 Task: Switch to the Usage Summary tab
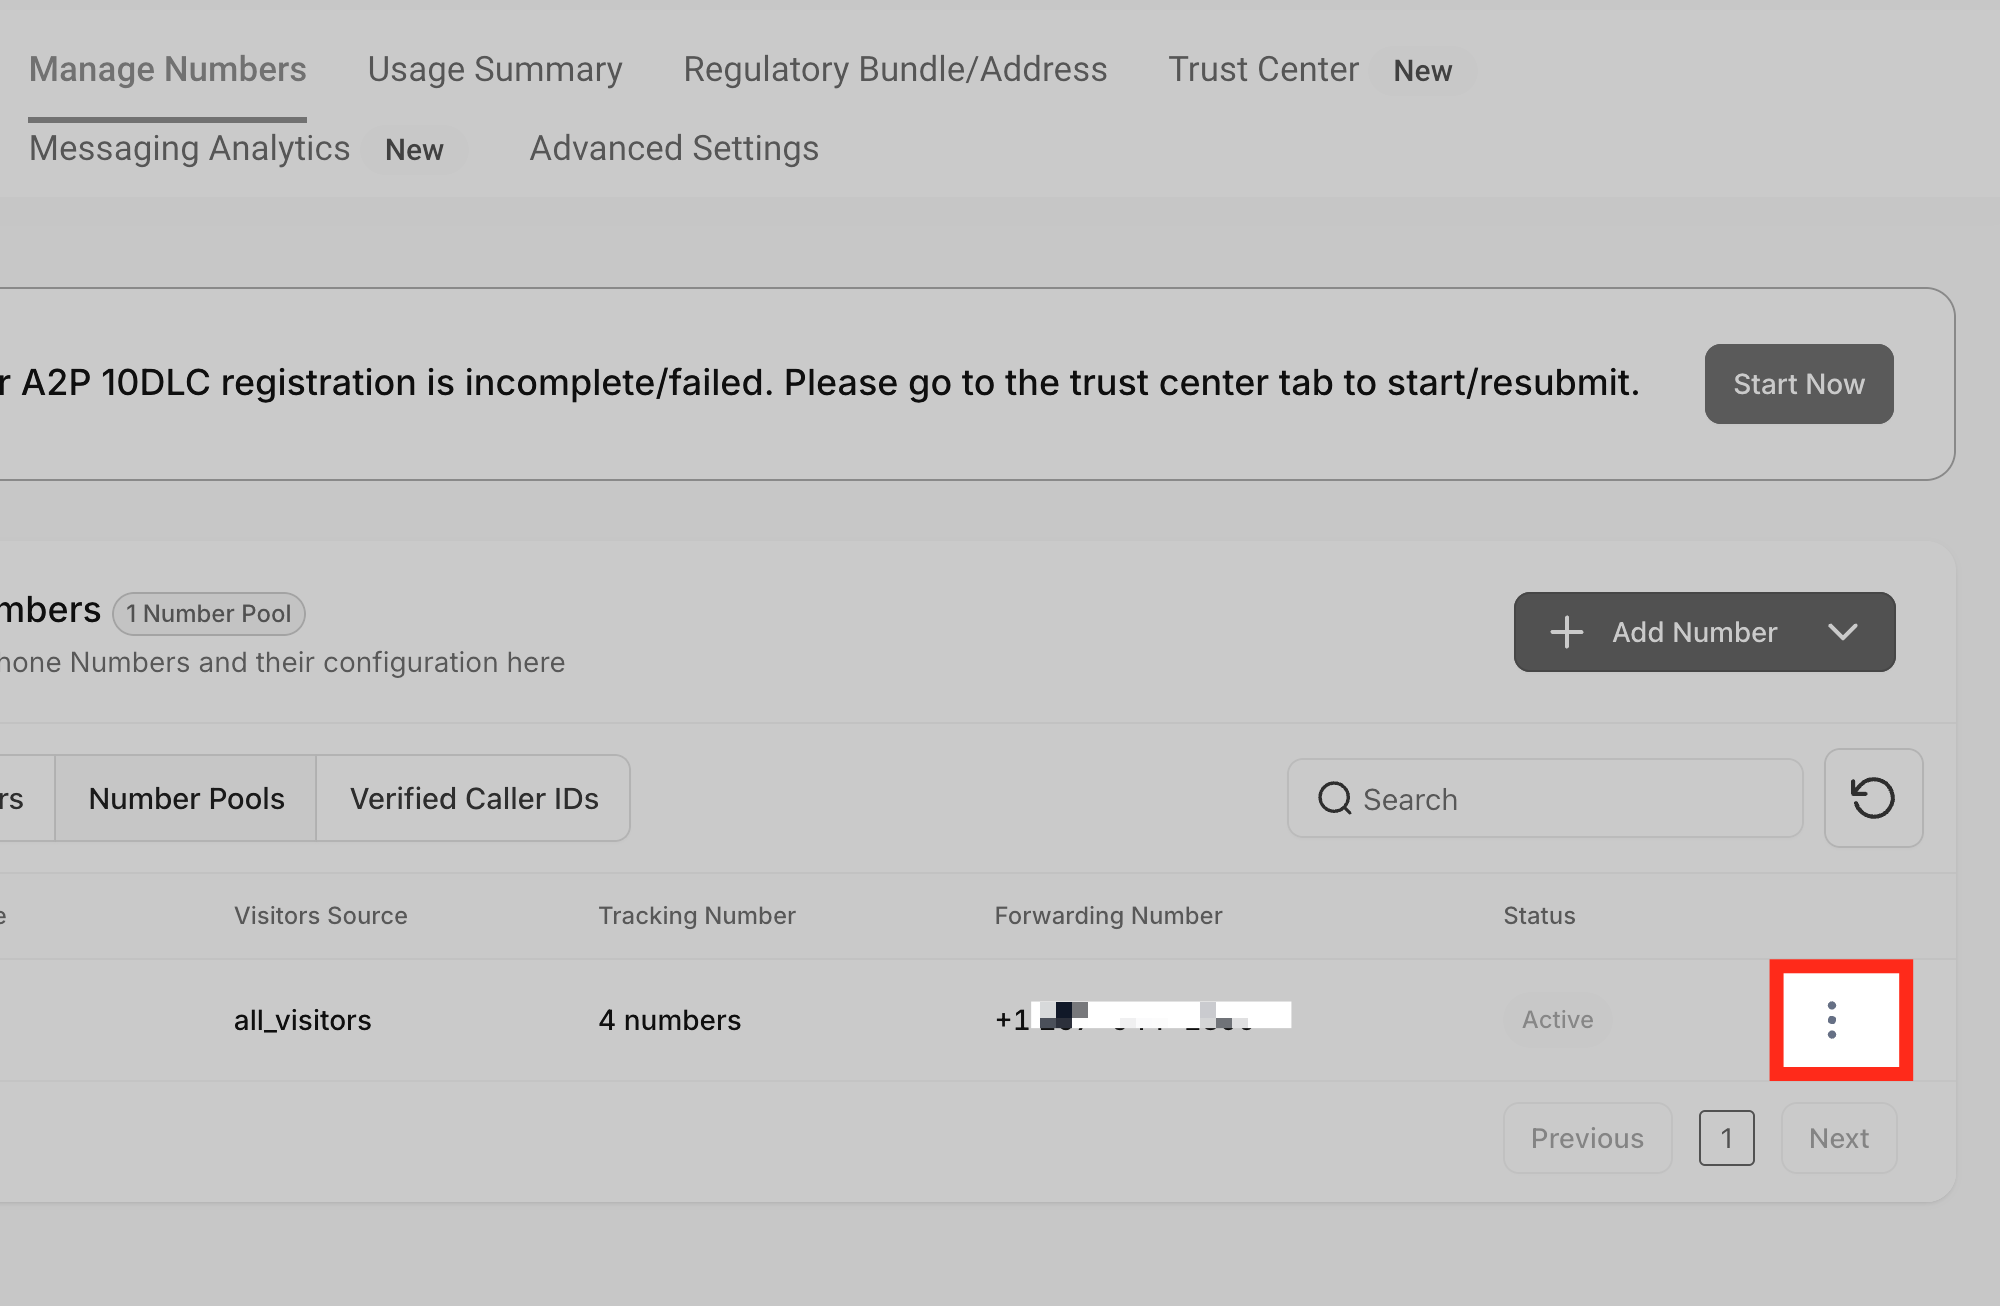[x=495, y=69]
